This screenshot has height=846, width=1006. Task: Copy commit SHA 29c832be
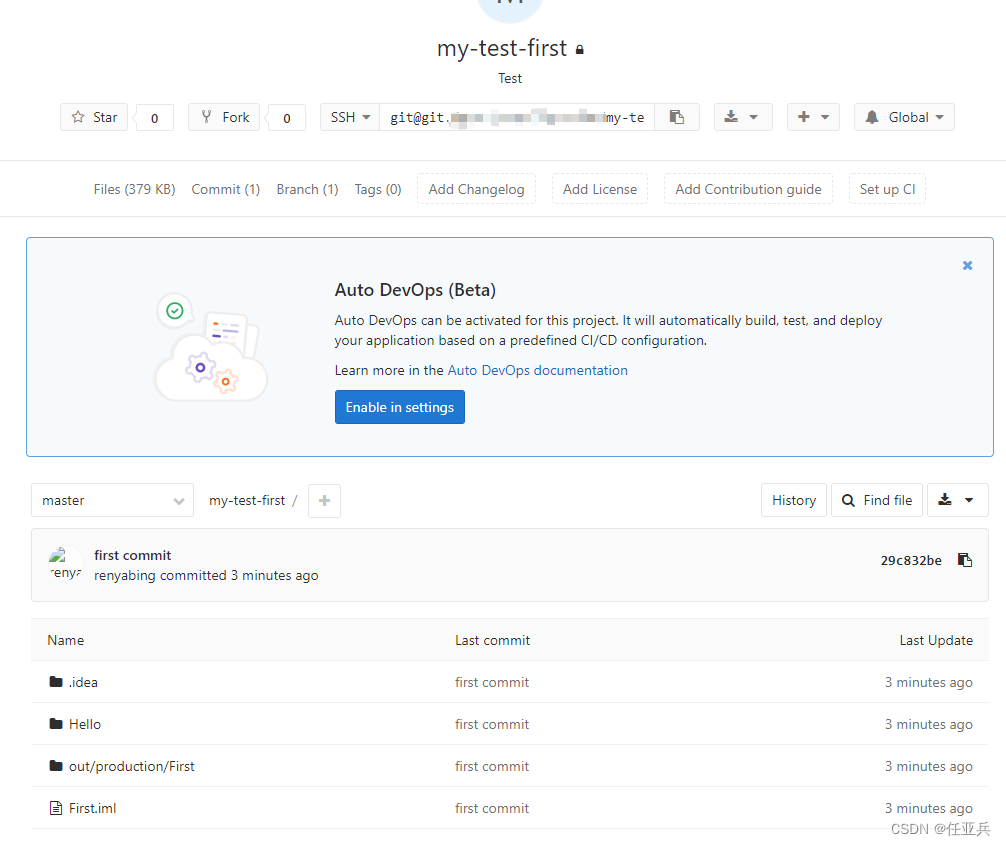click(965, 561)
